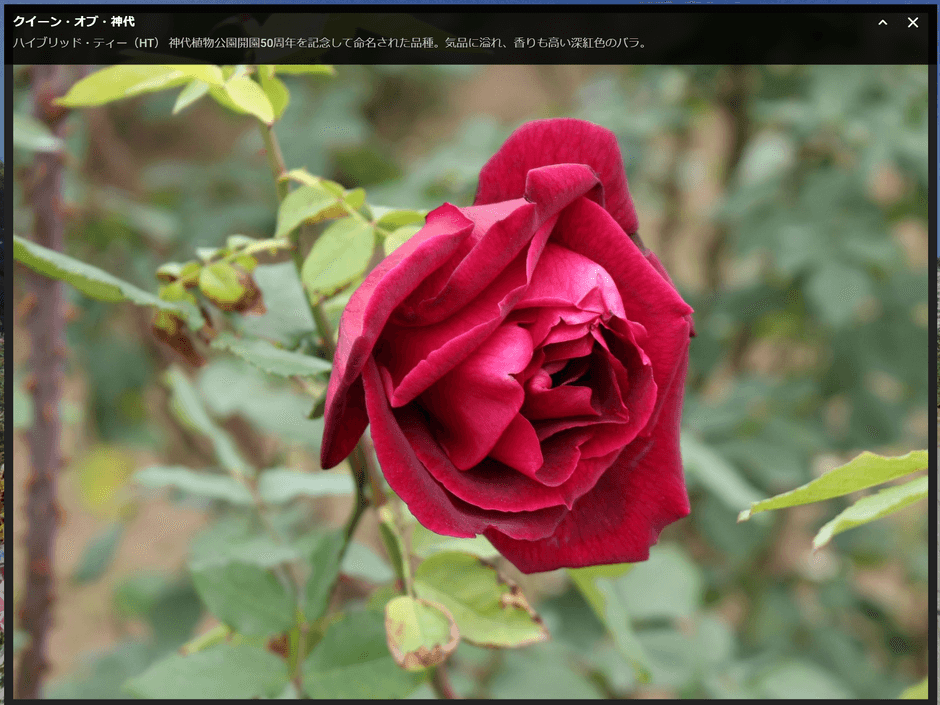Click the ハイブリッド・ティー（HT） label
The width and height of the screenshot is (940, 705).
[86, 43]
